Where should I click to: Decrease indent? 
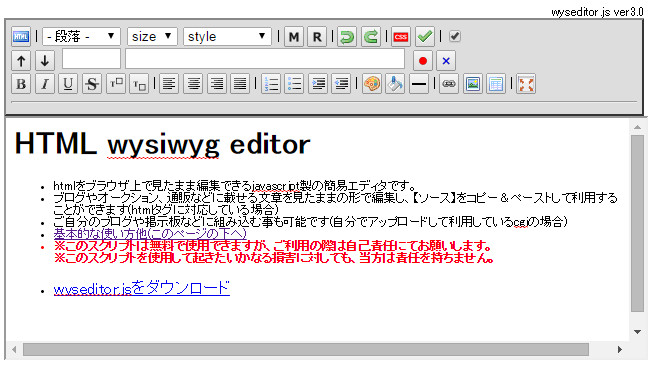tap(341, 84)
